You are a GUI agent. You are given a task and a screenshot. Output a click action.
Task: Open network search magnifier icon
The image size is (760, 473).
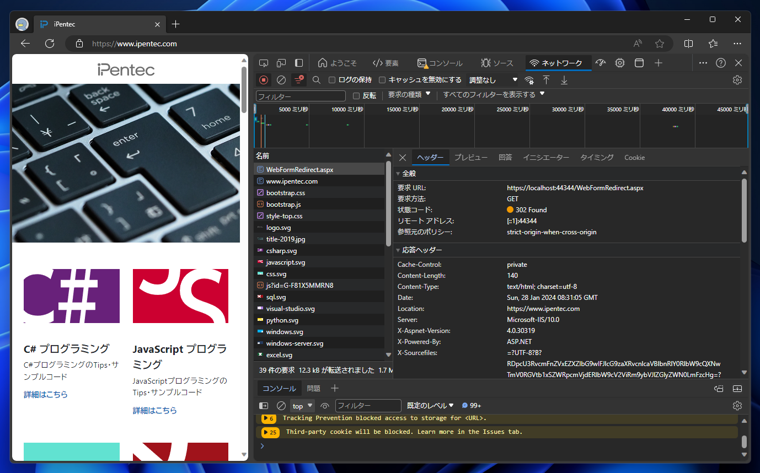317,80
